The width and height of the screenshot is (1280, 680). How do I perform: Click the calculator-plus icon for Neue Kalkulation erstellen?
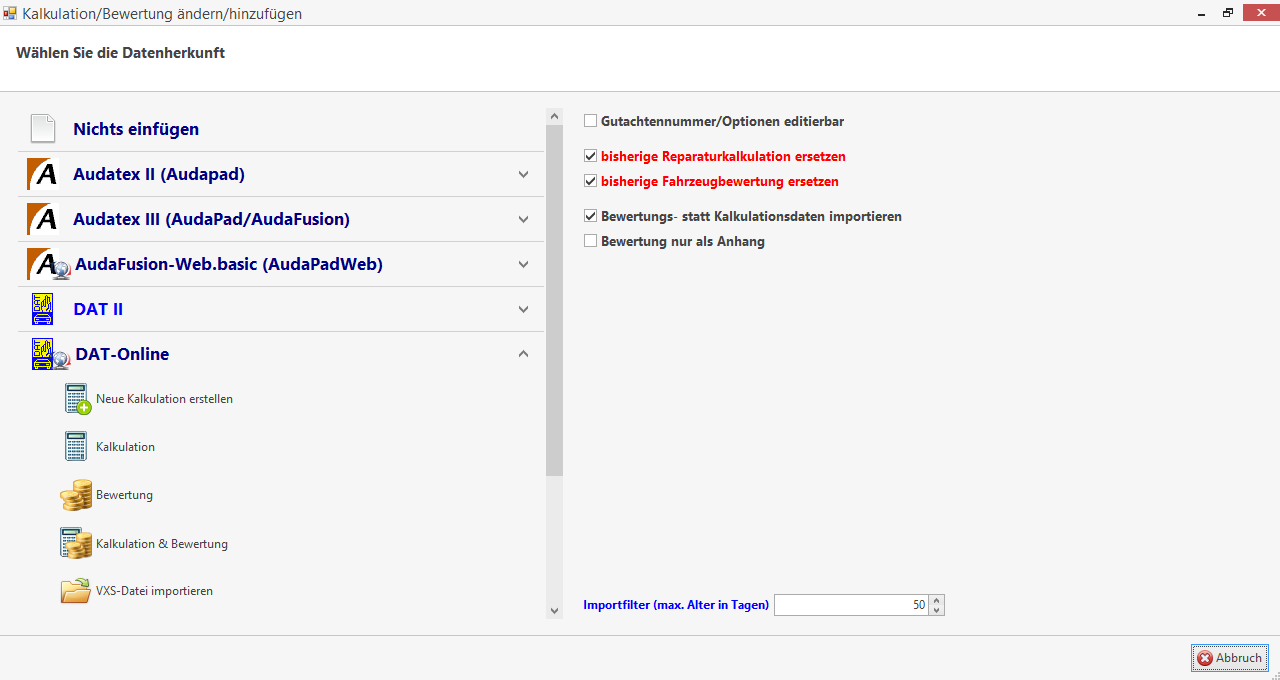[77, 399]
